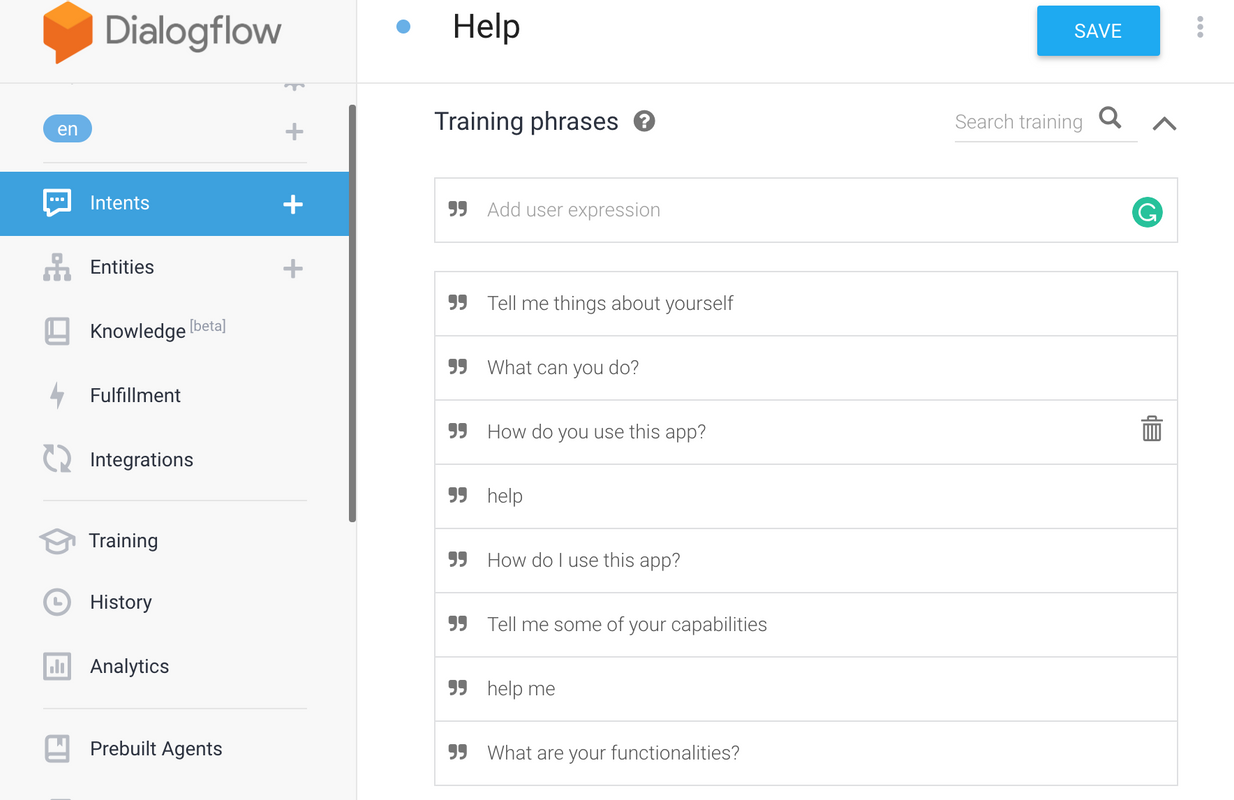Image resolution: width=1234 pixels, height=800 pixels.
Task: Go to the Integrations page
Action: [141, 460]
